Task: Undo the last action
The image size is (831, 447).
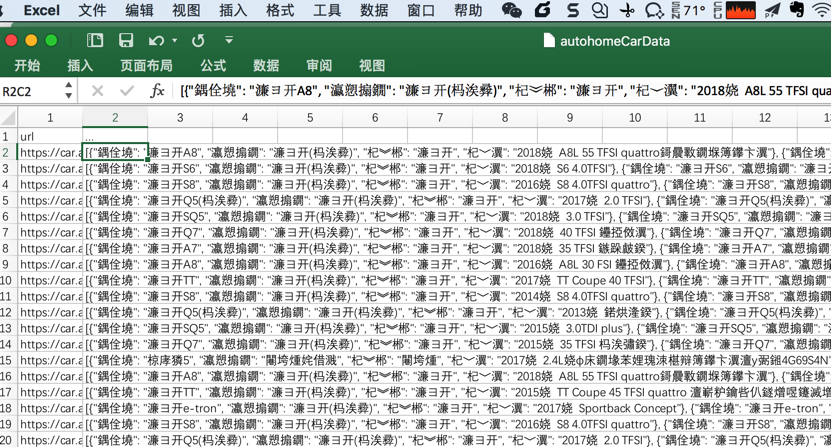Action: (156, 40)
